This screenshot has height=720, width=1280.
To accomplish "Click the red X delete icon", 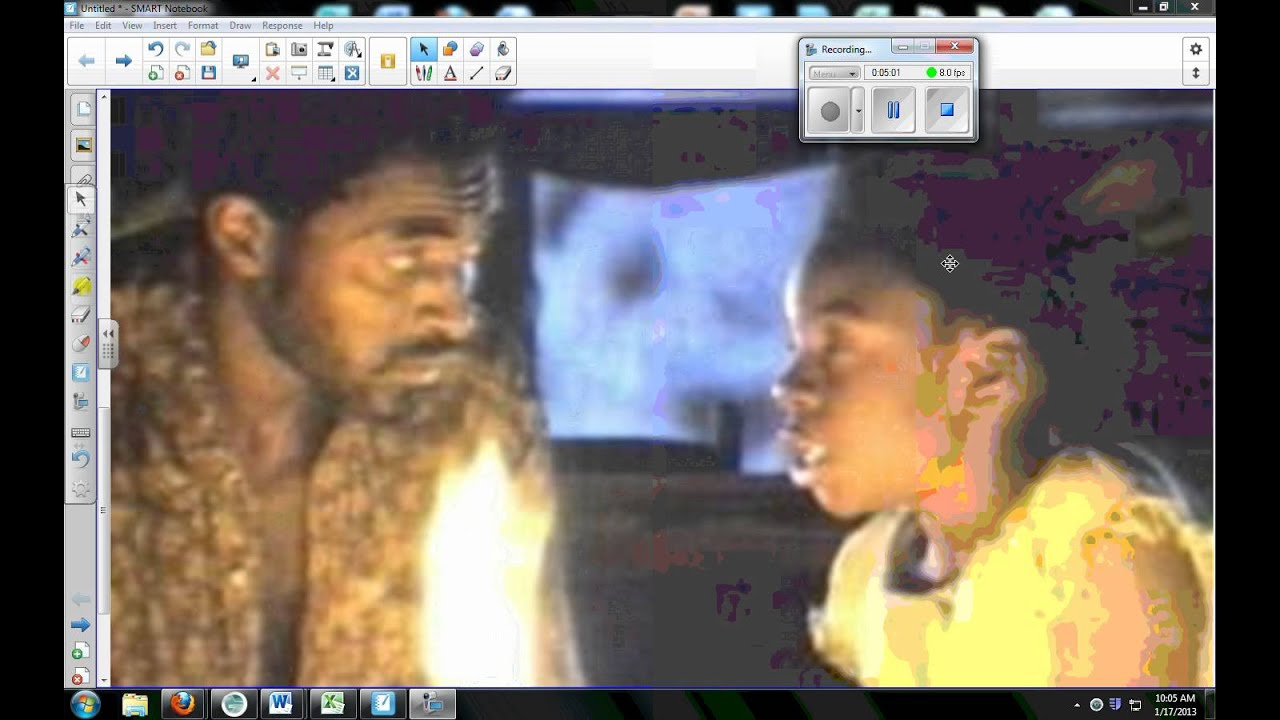I will click(x=272, y=73).
